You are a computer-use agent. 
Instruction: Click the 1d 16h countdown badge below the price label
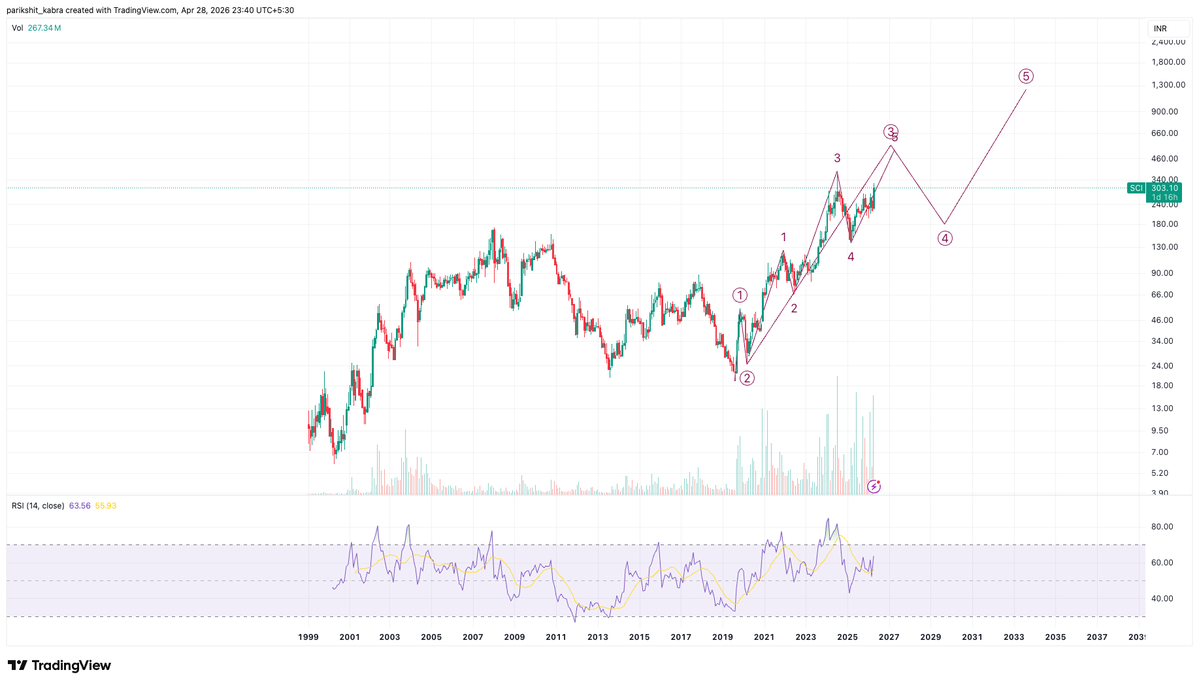[1163, 199]
